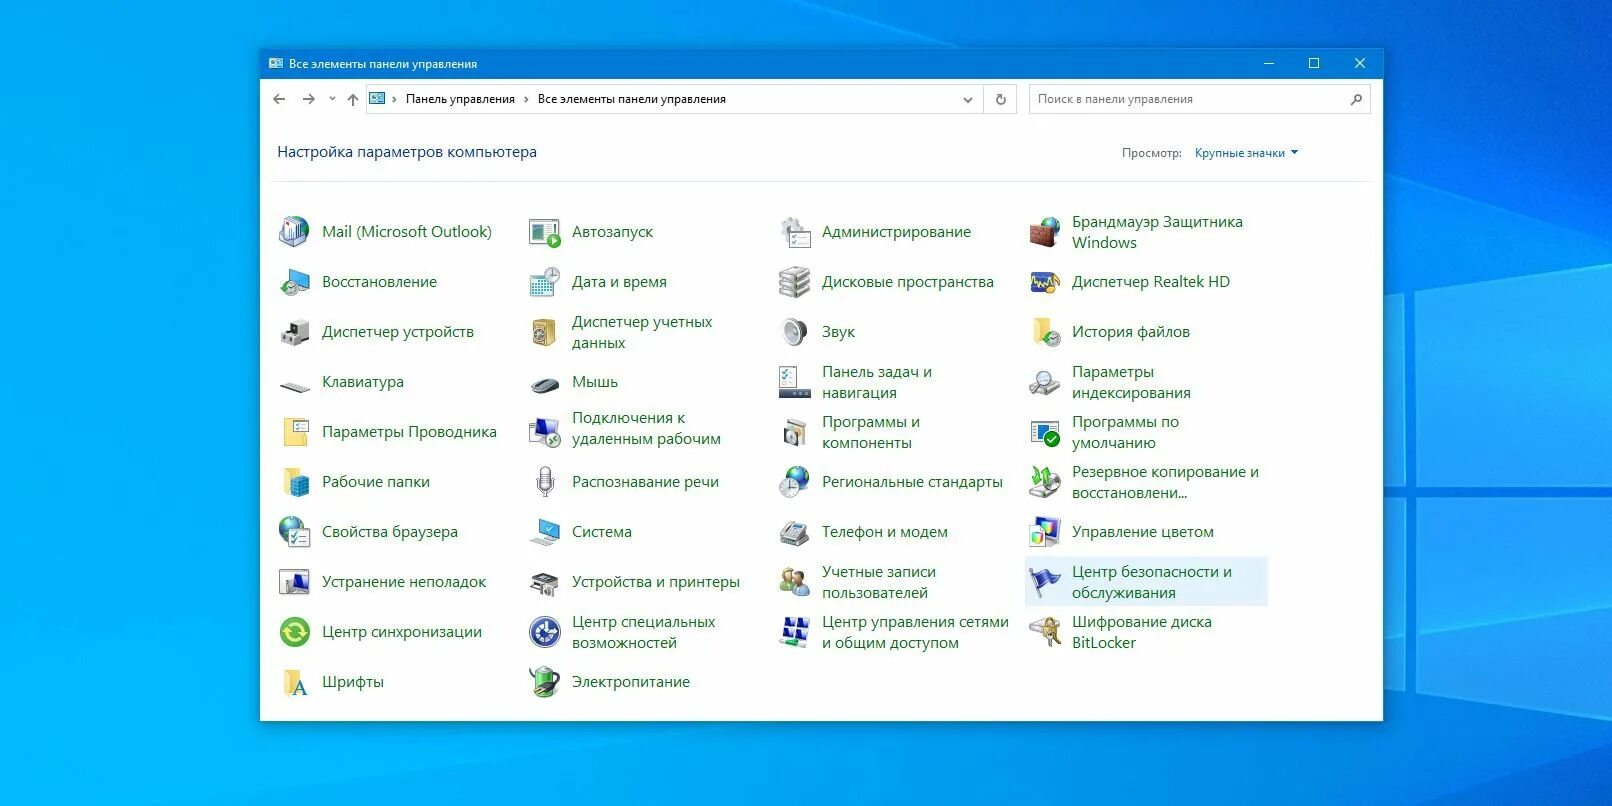The image size is (1612, 806).
Task: Expand the chevron before Панель управления breadcrumb
Action: click(394, 99)
